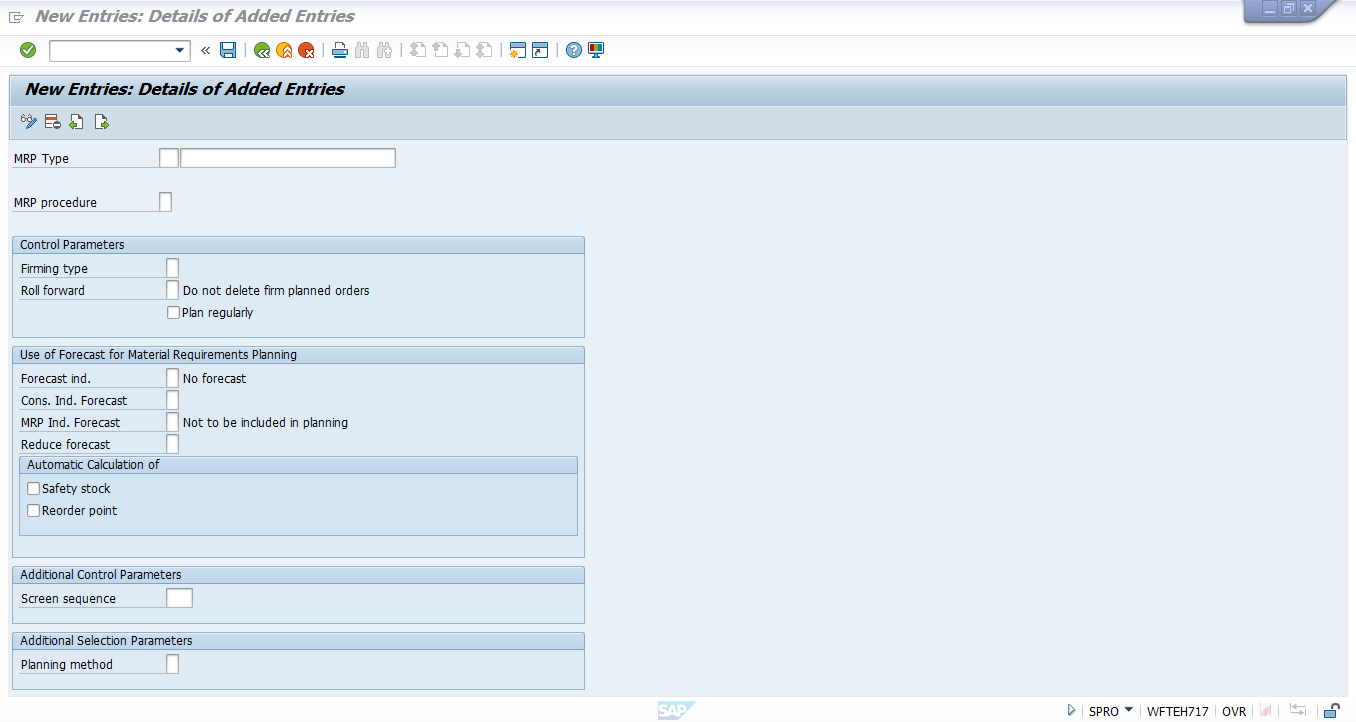Click the Last Page icon

(x=484, y=50)
